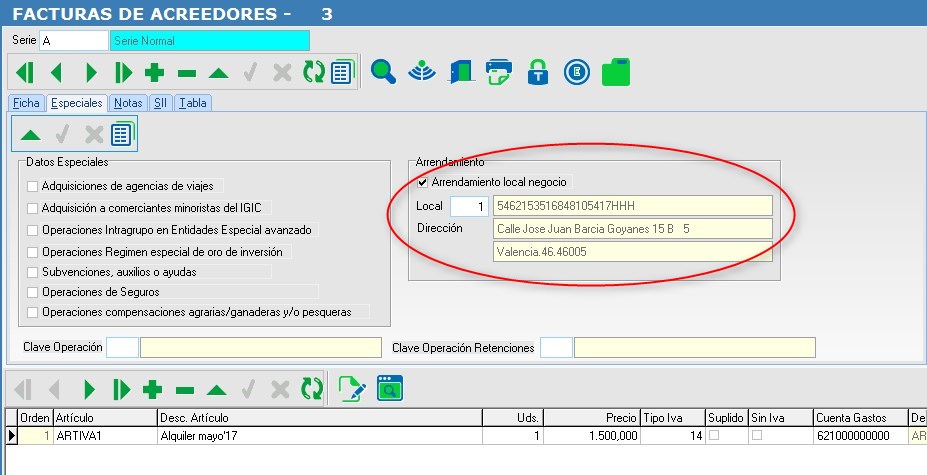927x475 pixels.
Task: Refresh invoice data in top toolbar
Action: (314, 73)
